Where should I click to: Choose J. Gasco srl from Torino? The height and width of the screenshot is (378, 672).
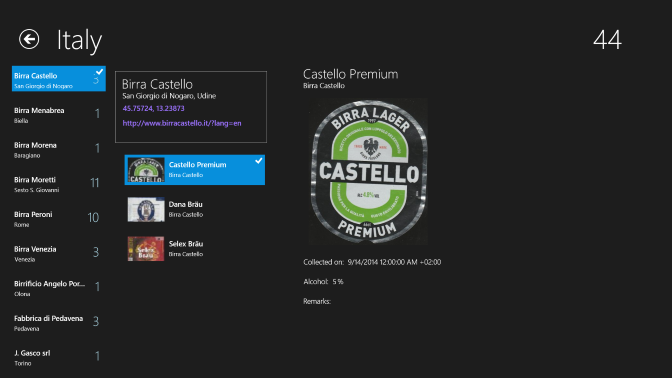coord(59,358)
